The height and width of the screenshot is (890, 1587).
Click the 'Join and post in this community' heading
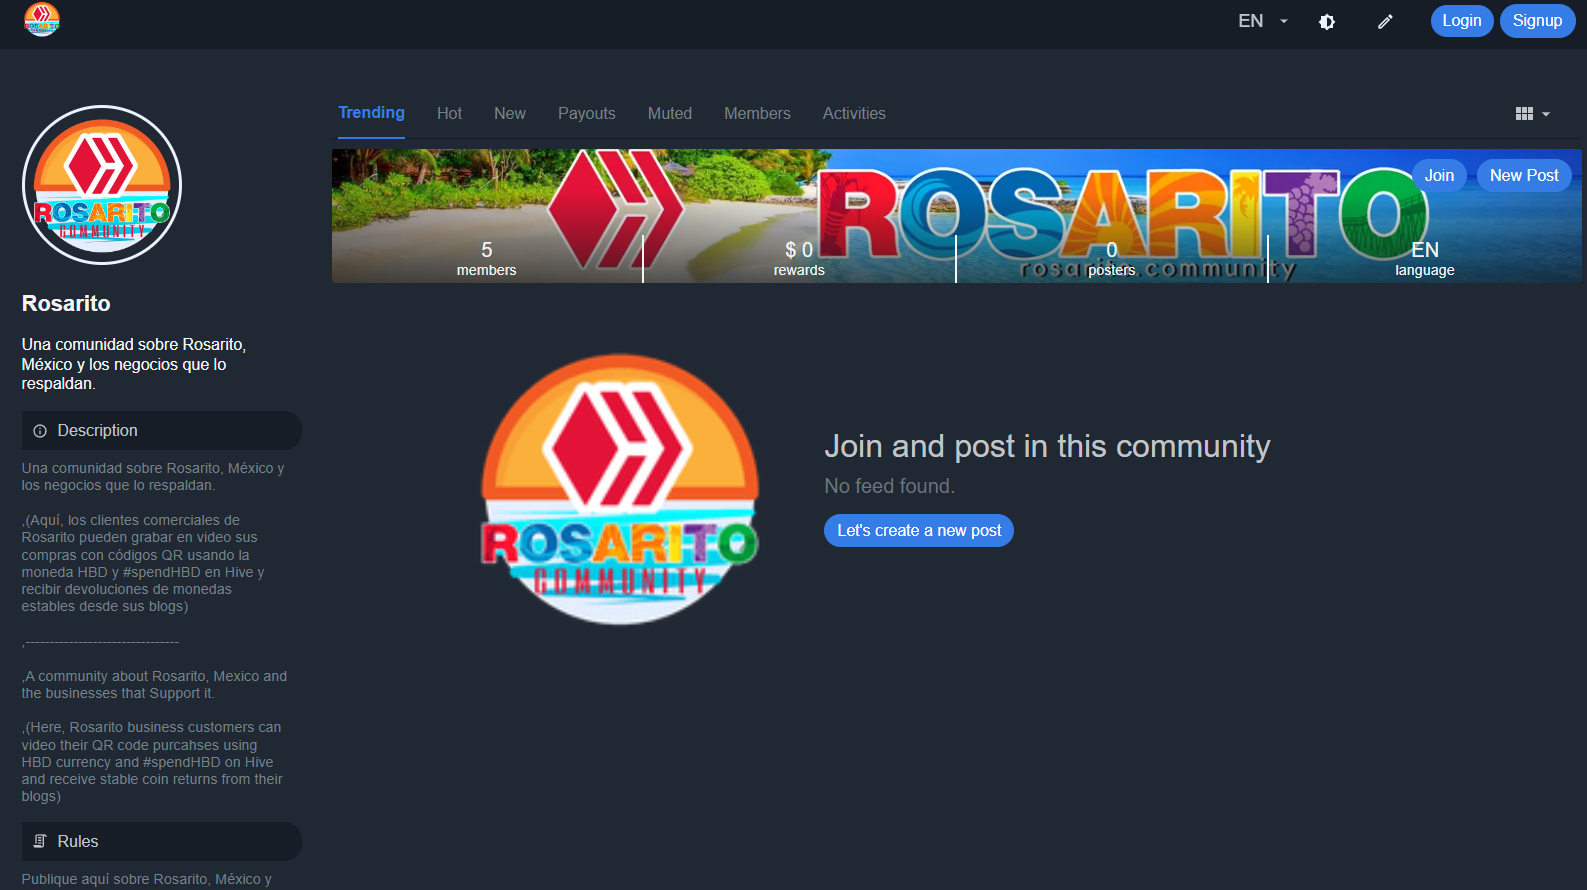point(1047,446)
